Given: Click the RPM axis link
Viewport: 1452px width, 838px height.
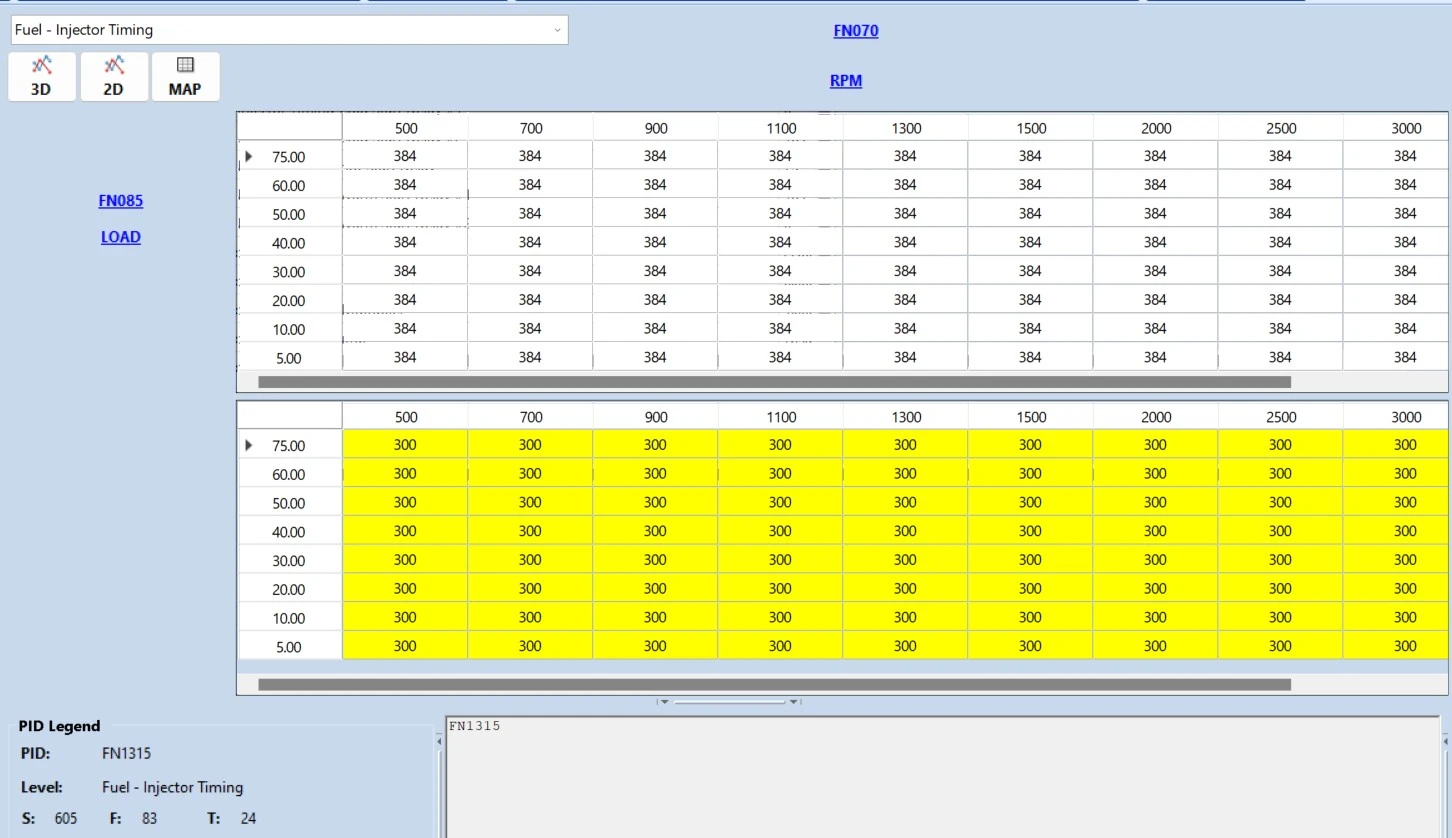Looking at the screenshot, I should tap(846, 81).
